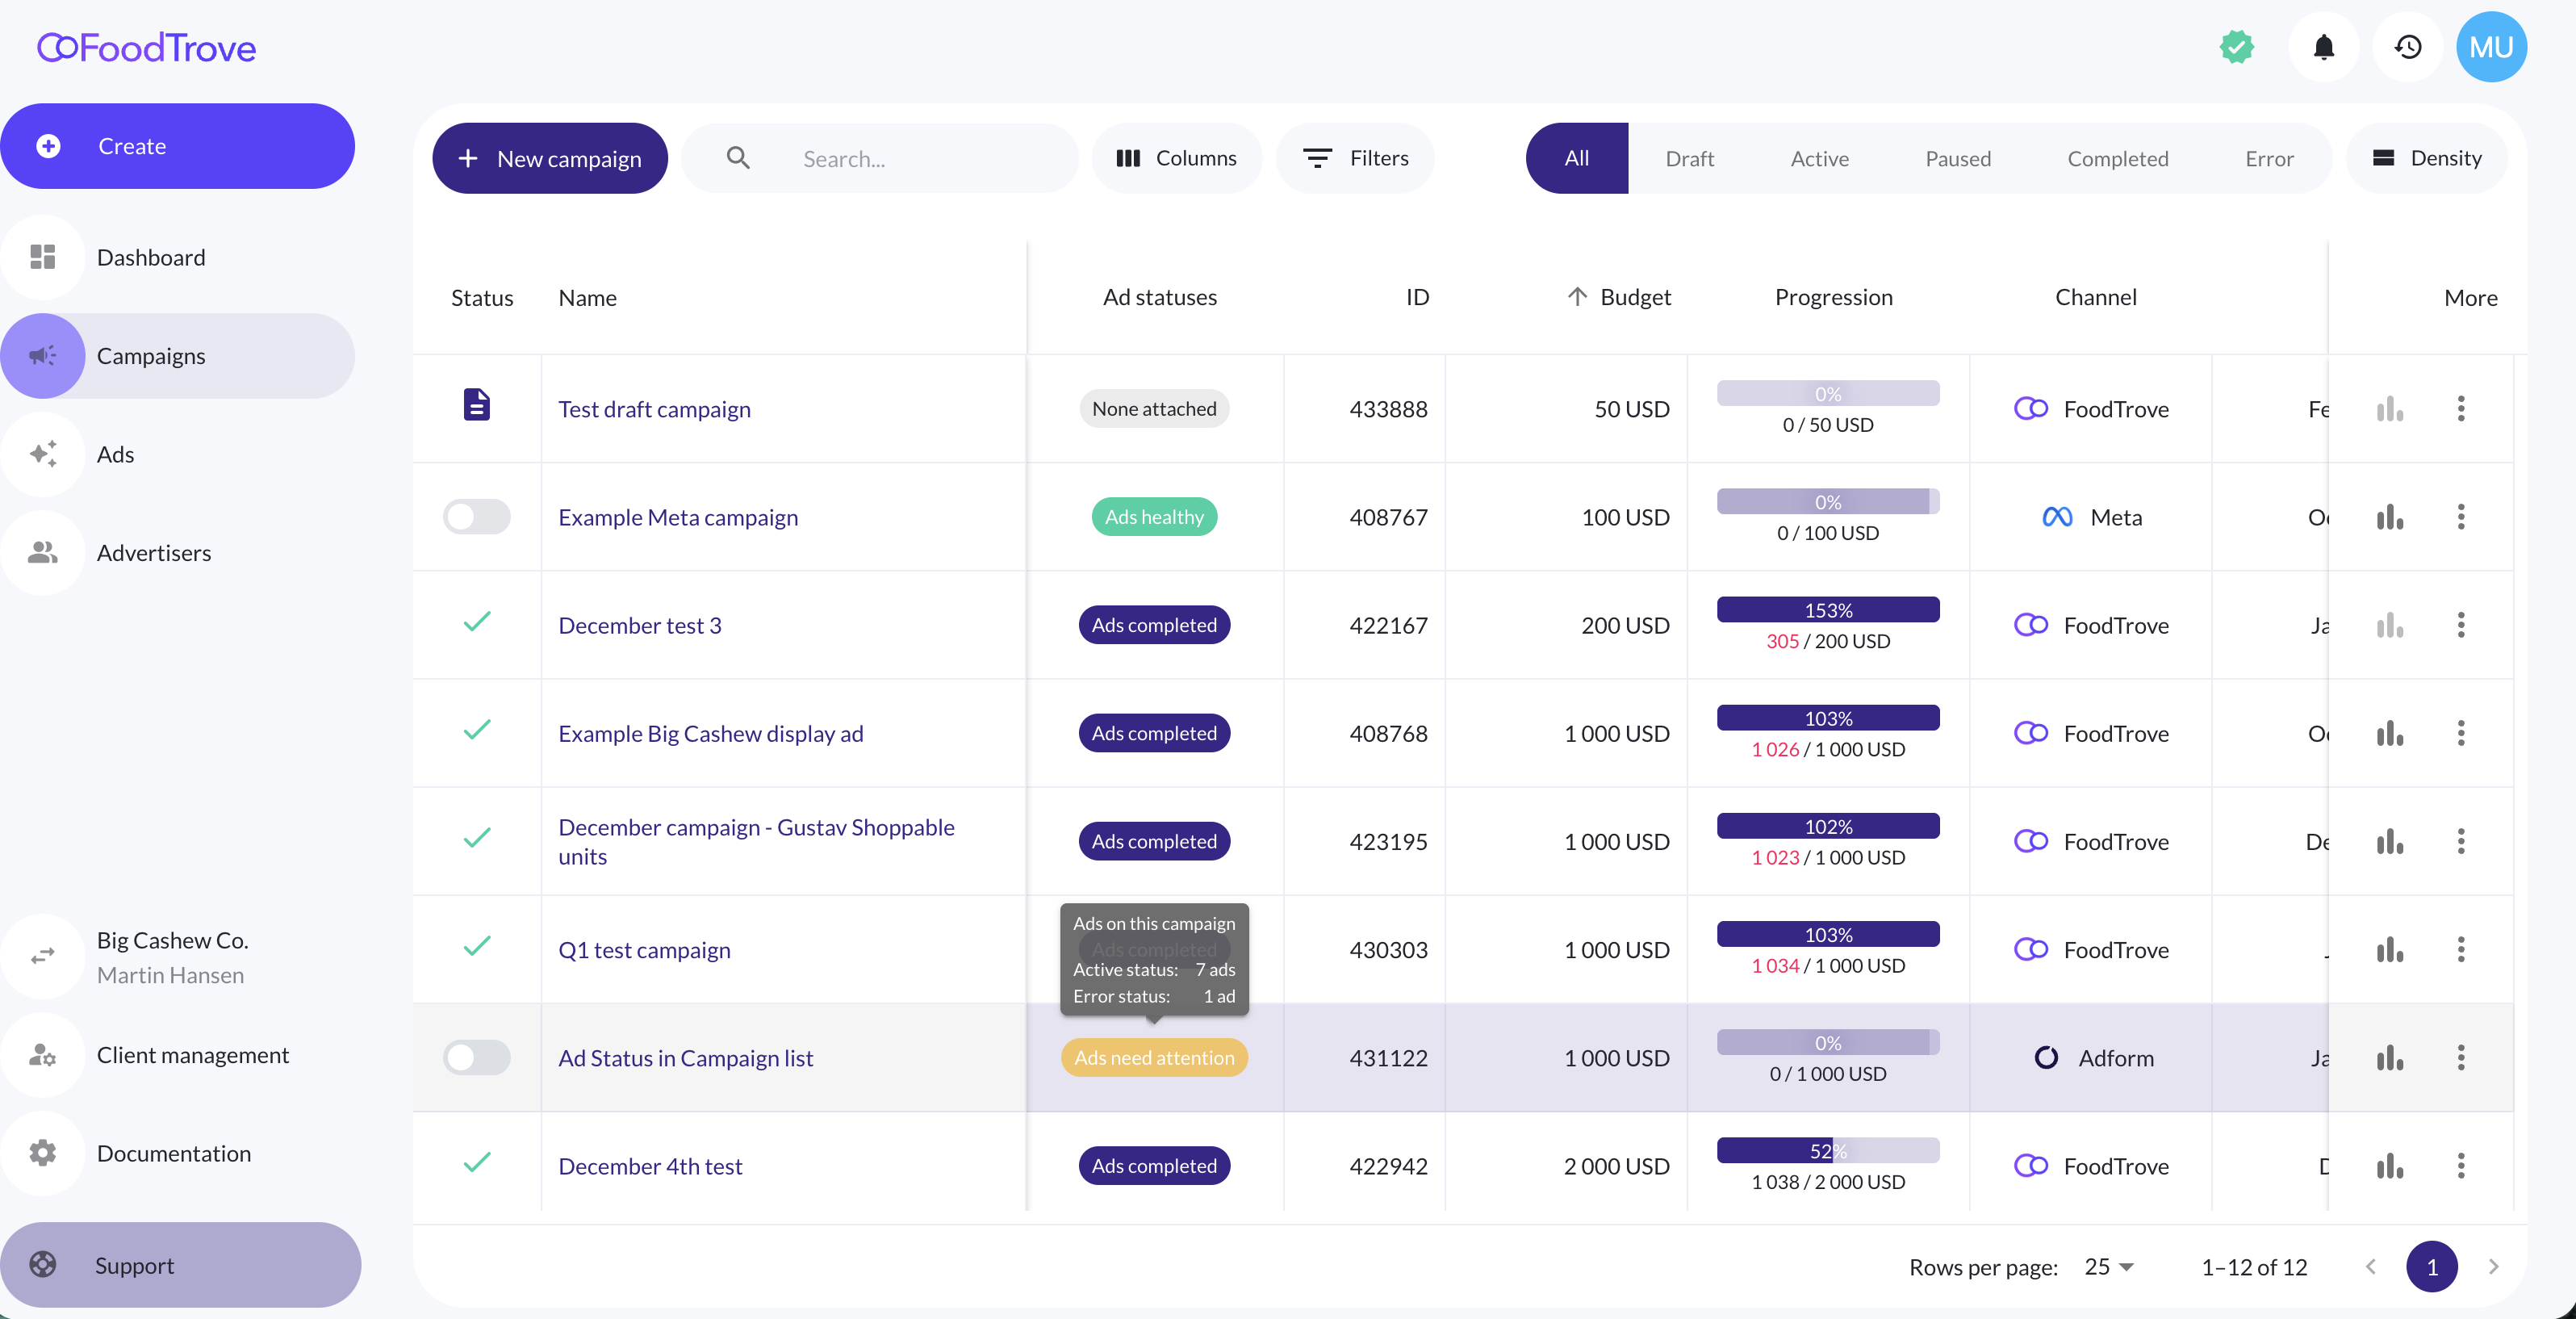Click the draft document icon for Test draft campaign
Screen dimensions: 2576x1319
[x=476, y=406]
